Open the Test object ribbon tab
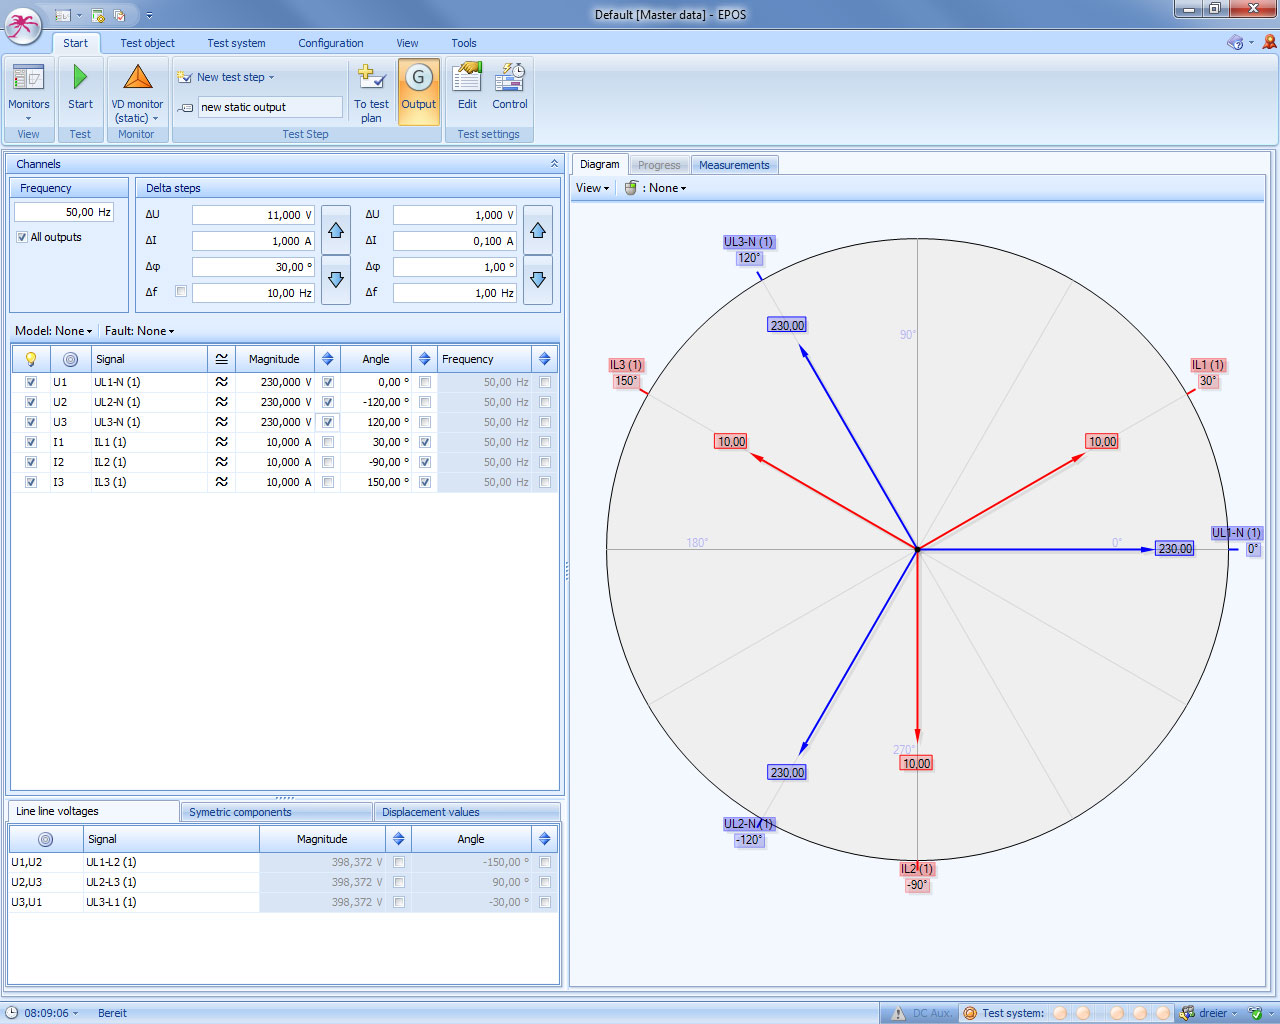Screen dimensions: 1280x1024 [x=147, y=43]
